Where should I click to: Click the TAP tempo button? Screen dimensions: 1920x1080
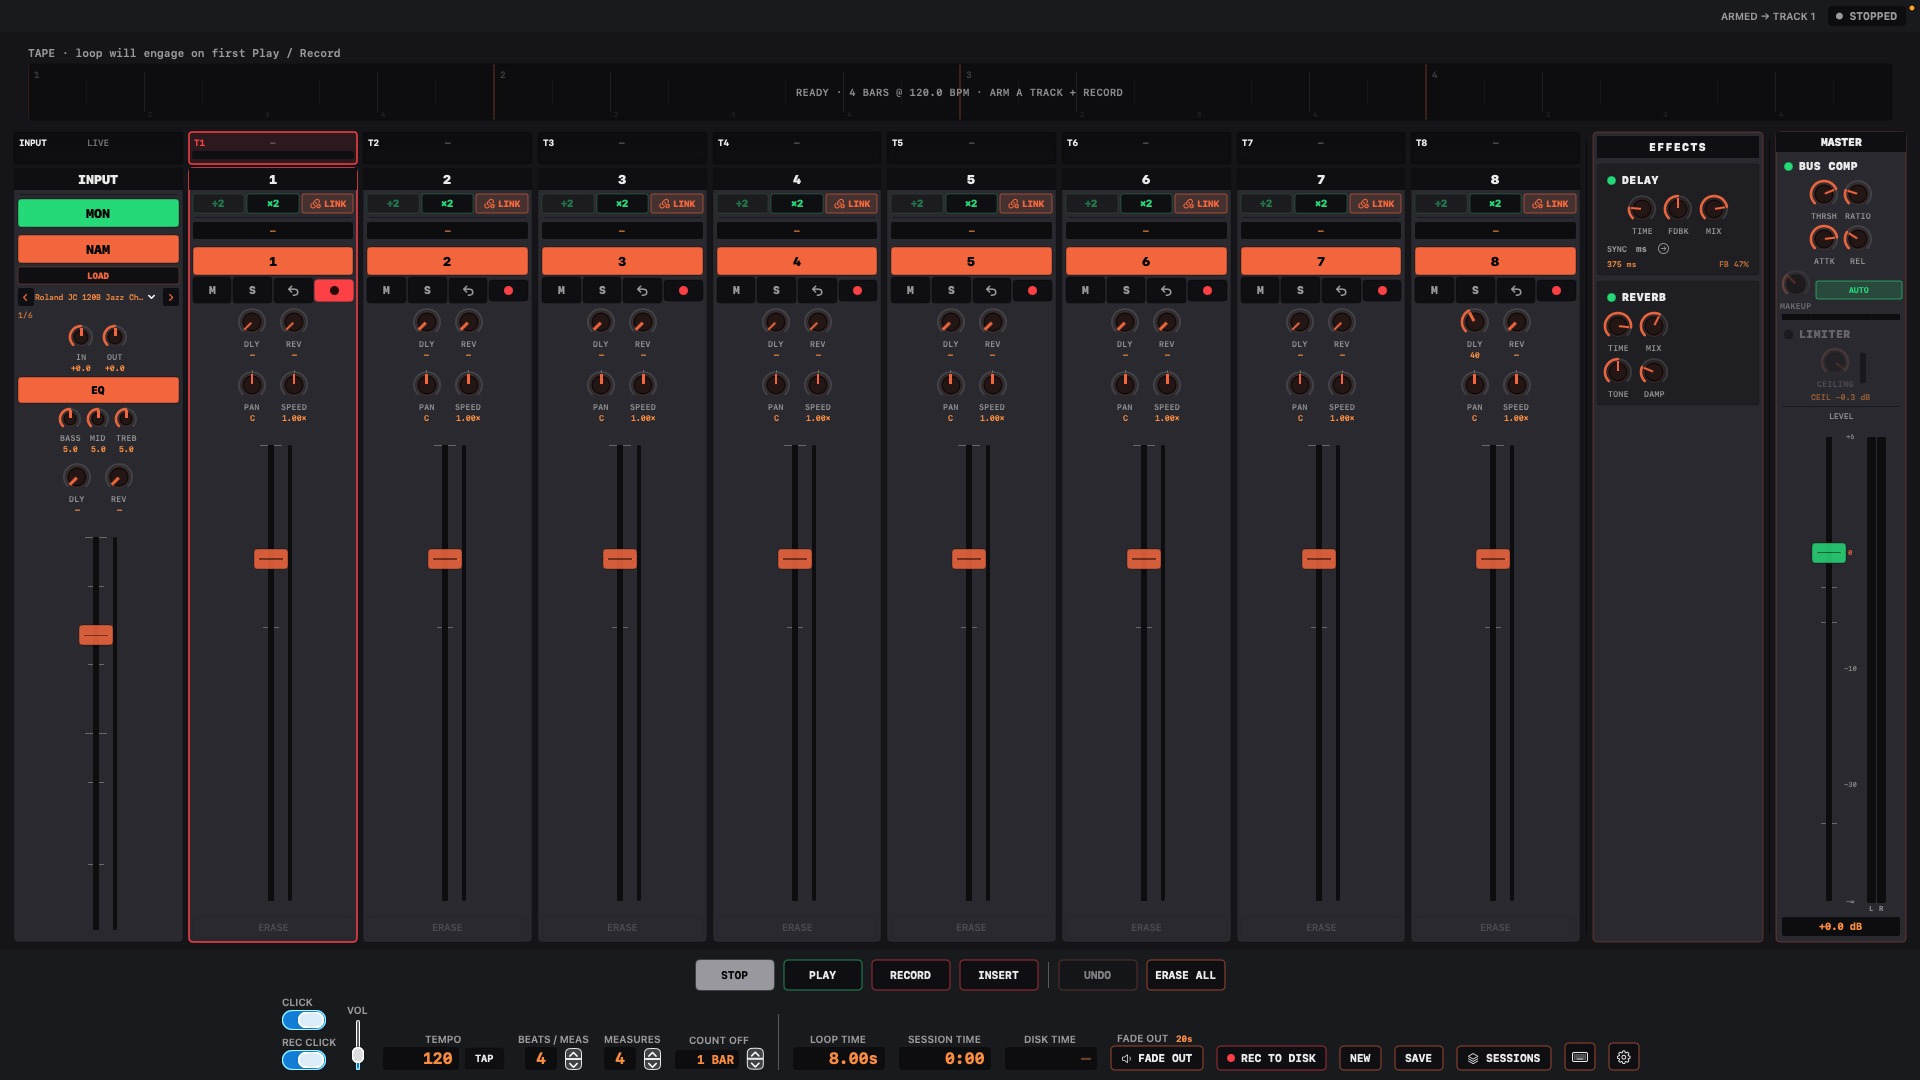coord(484,1058)
